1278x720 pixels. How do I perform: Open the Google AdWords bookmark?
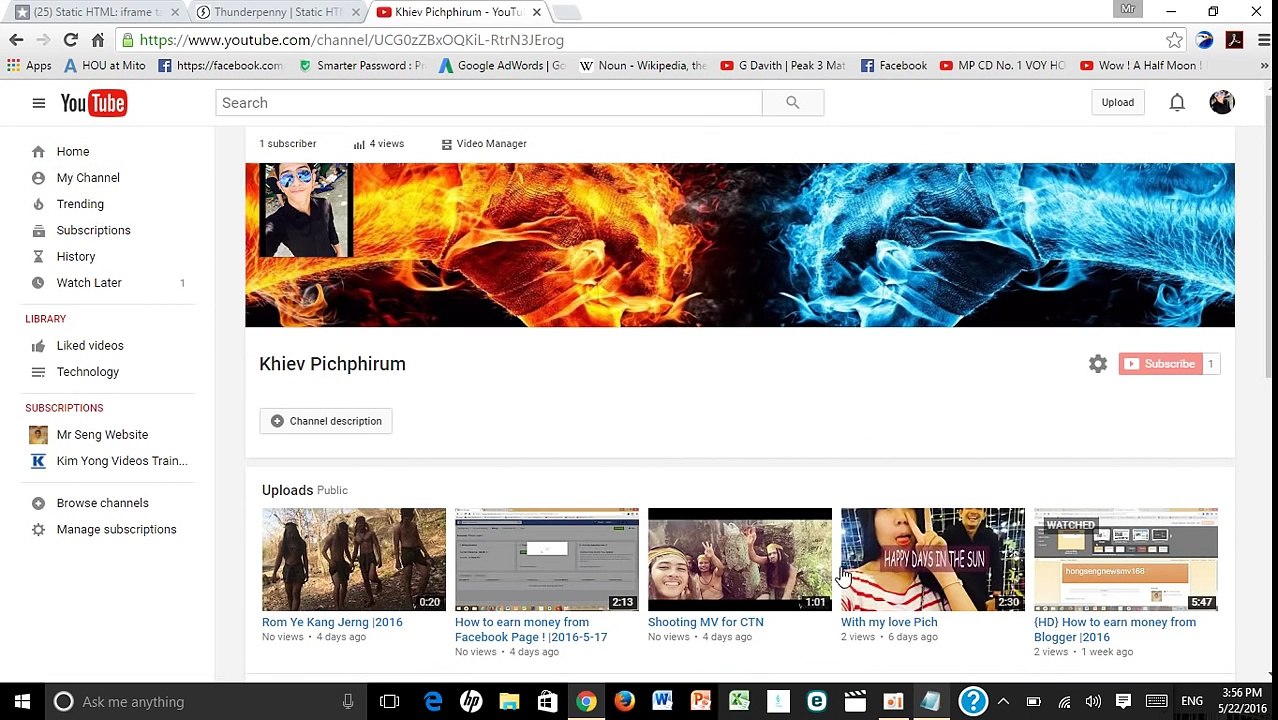point(502,65)
